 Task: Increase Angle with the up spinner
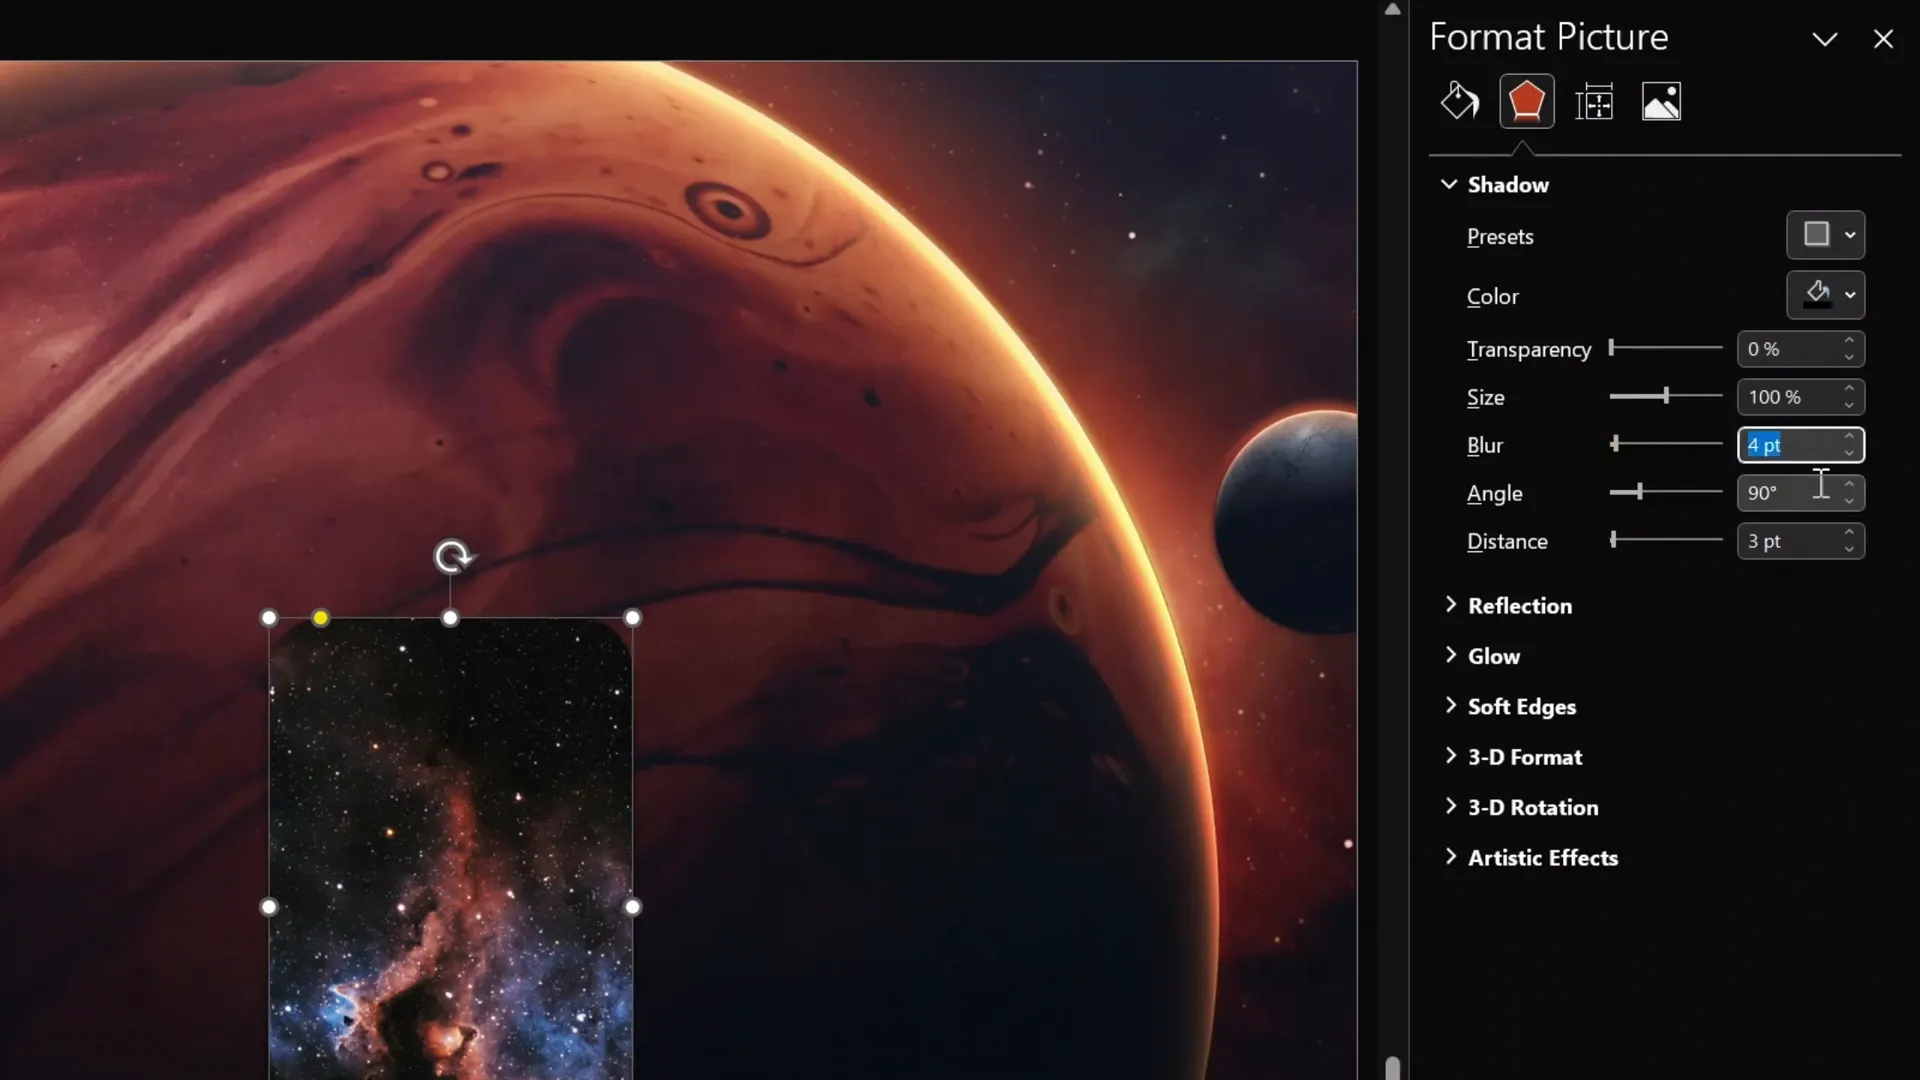1849,485
